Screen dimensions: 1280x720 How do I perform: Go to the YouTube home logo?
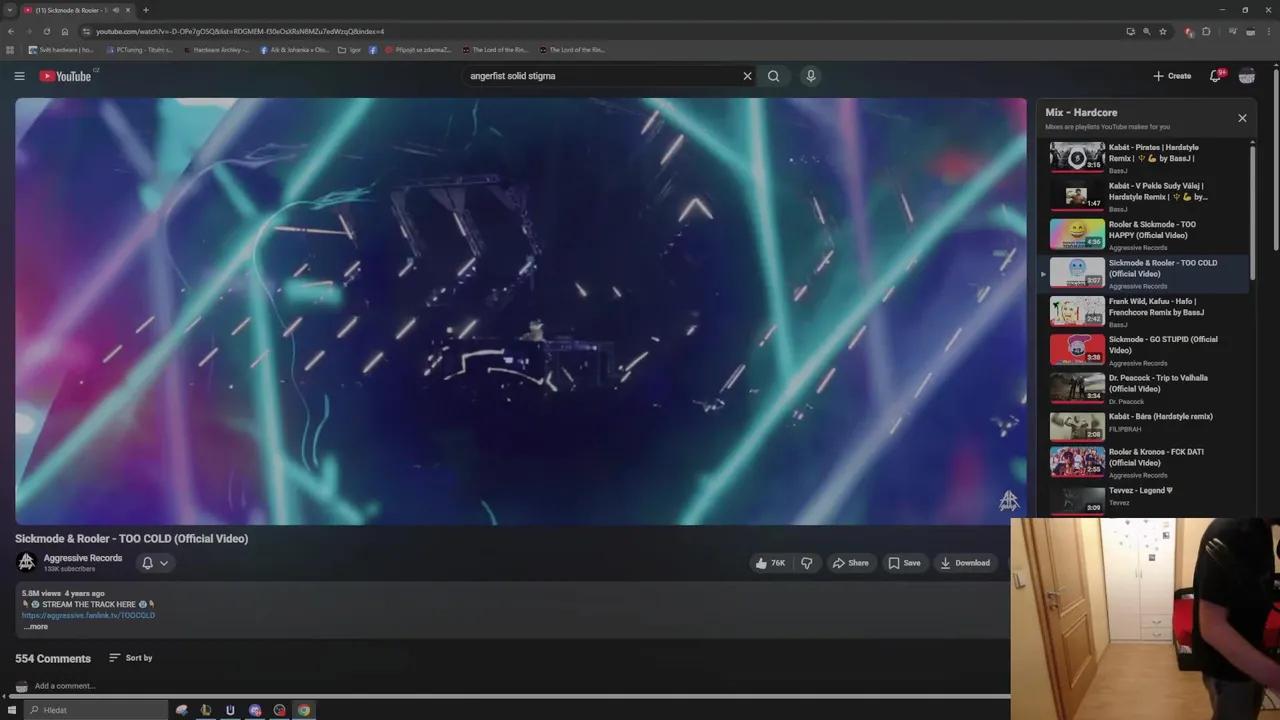65,76
